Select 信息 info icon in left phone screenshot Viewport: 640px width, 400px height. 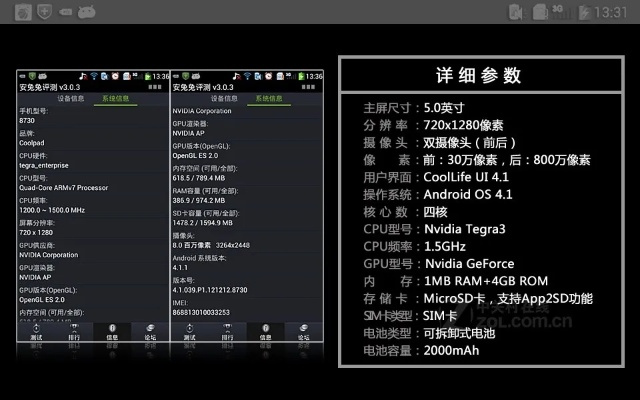click(x=112, y=332)
